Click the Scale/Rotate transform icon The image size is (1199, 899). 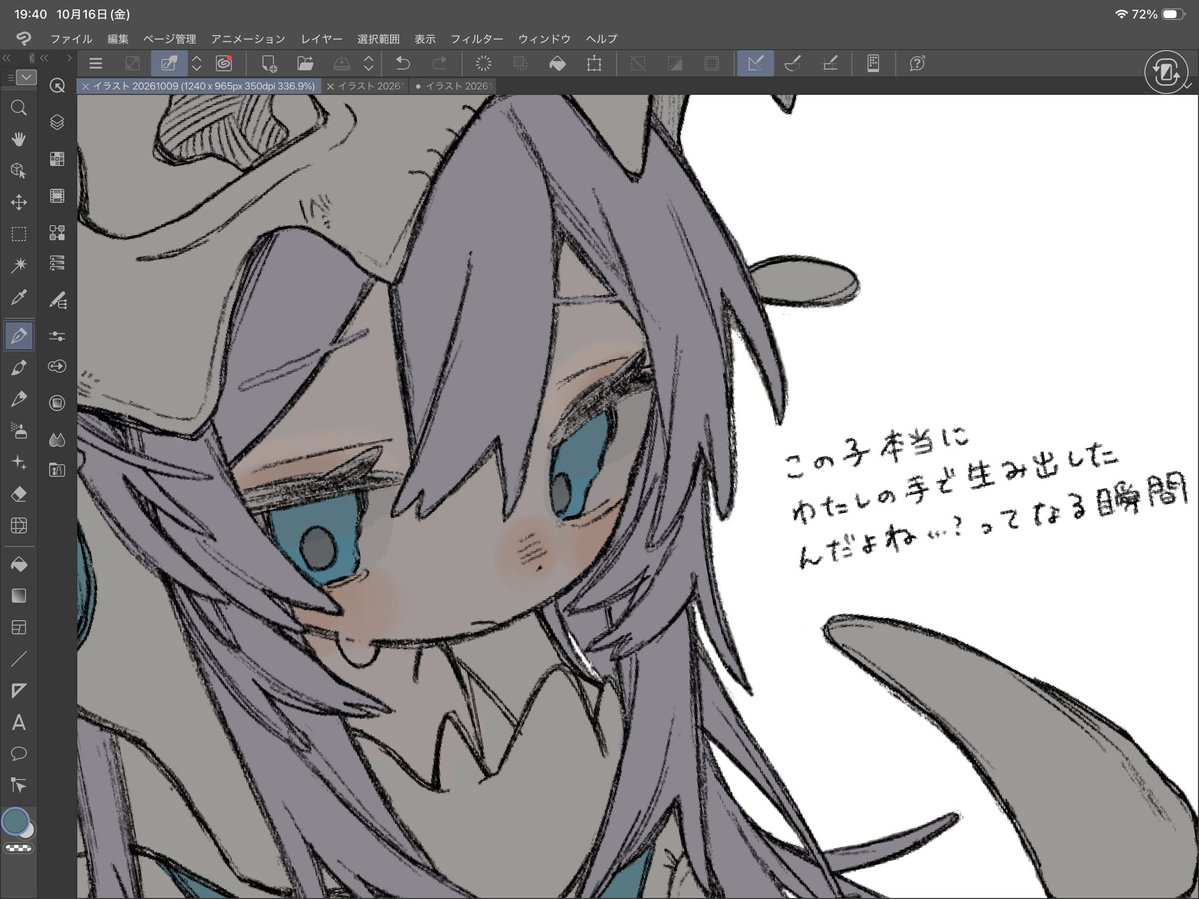(594, 63)
